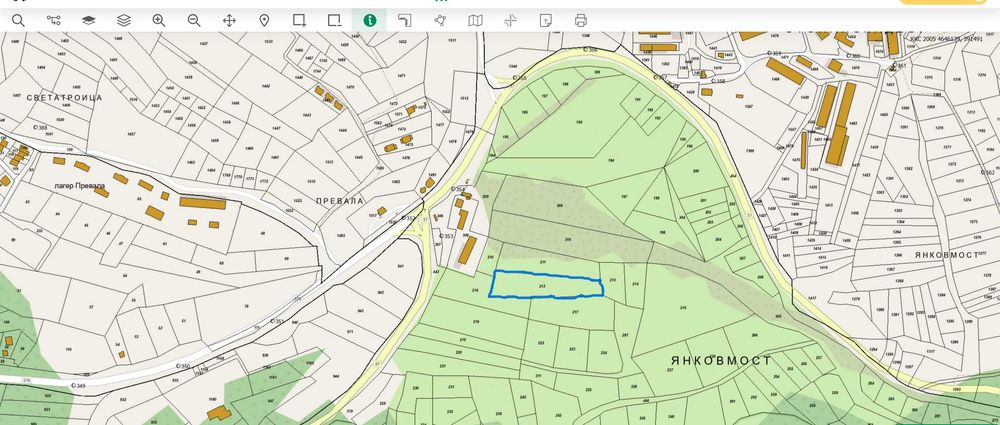Click the geodetic point 349 marker
This screenshot has width=1000, height=425.
(x=78, y=386)
